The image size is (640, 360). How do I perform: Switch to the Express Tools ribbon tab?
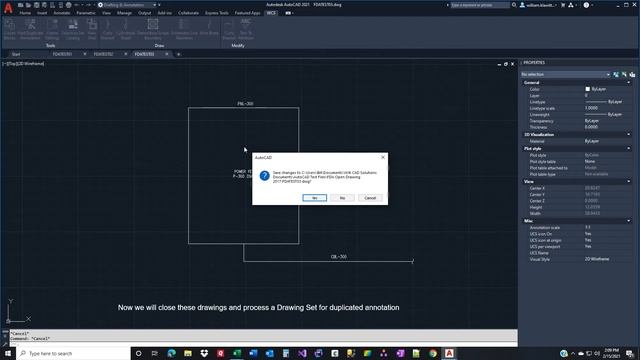click(x=217, y=13)
